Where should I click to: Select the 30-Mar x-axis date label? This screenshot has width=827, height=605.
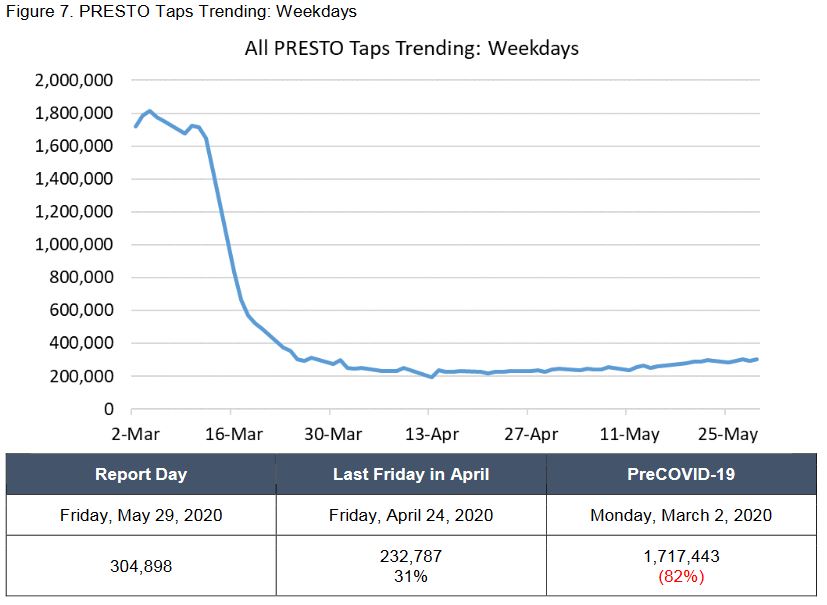pyautogui.click(x=330, y=434)
